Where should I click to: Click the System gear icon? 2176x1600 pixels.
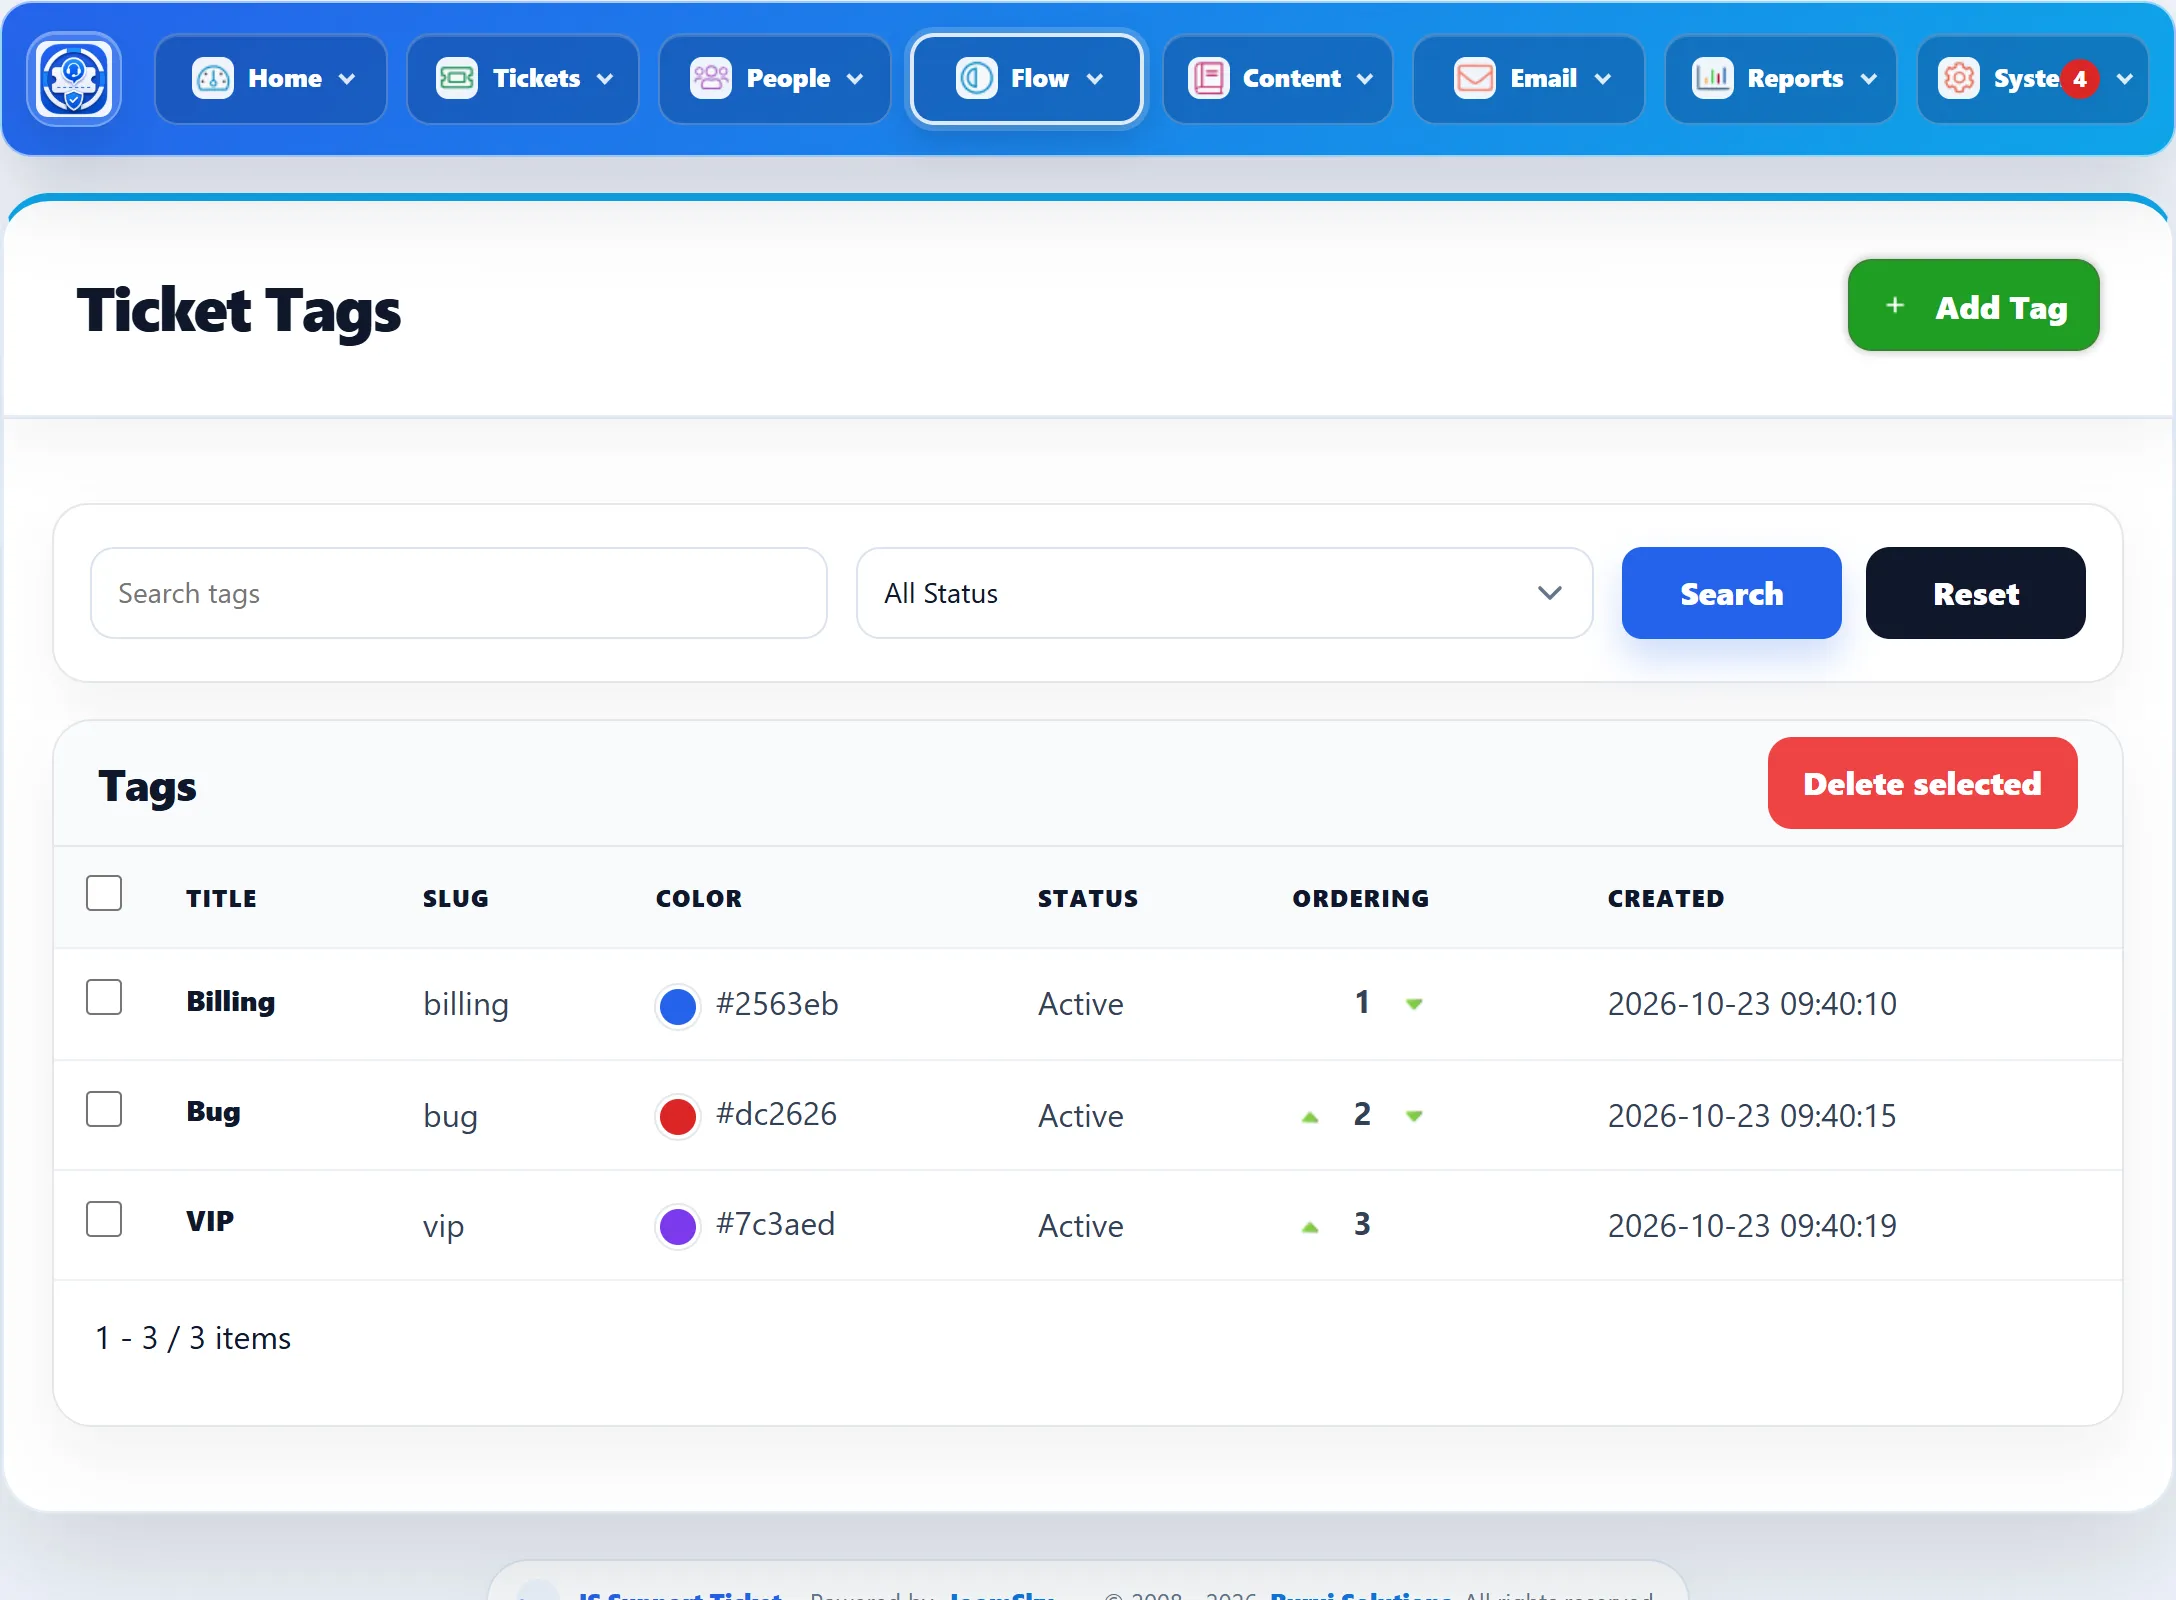1958,78
